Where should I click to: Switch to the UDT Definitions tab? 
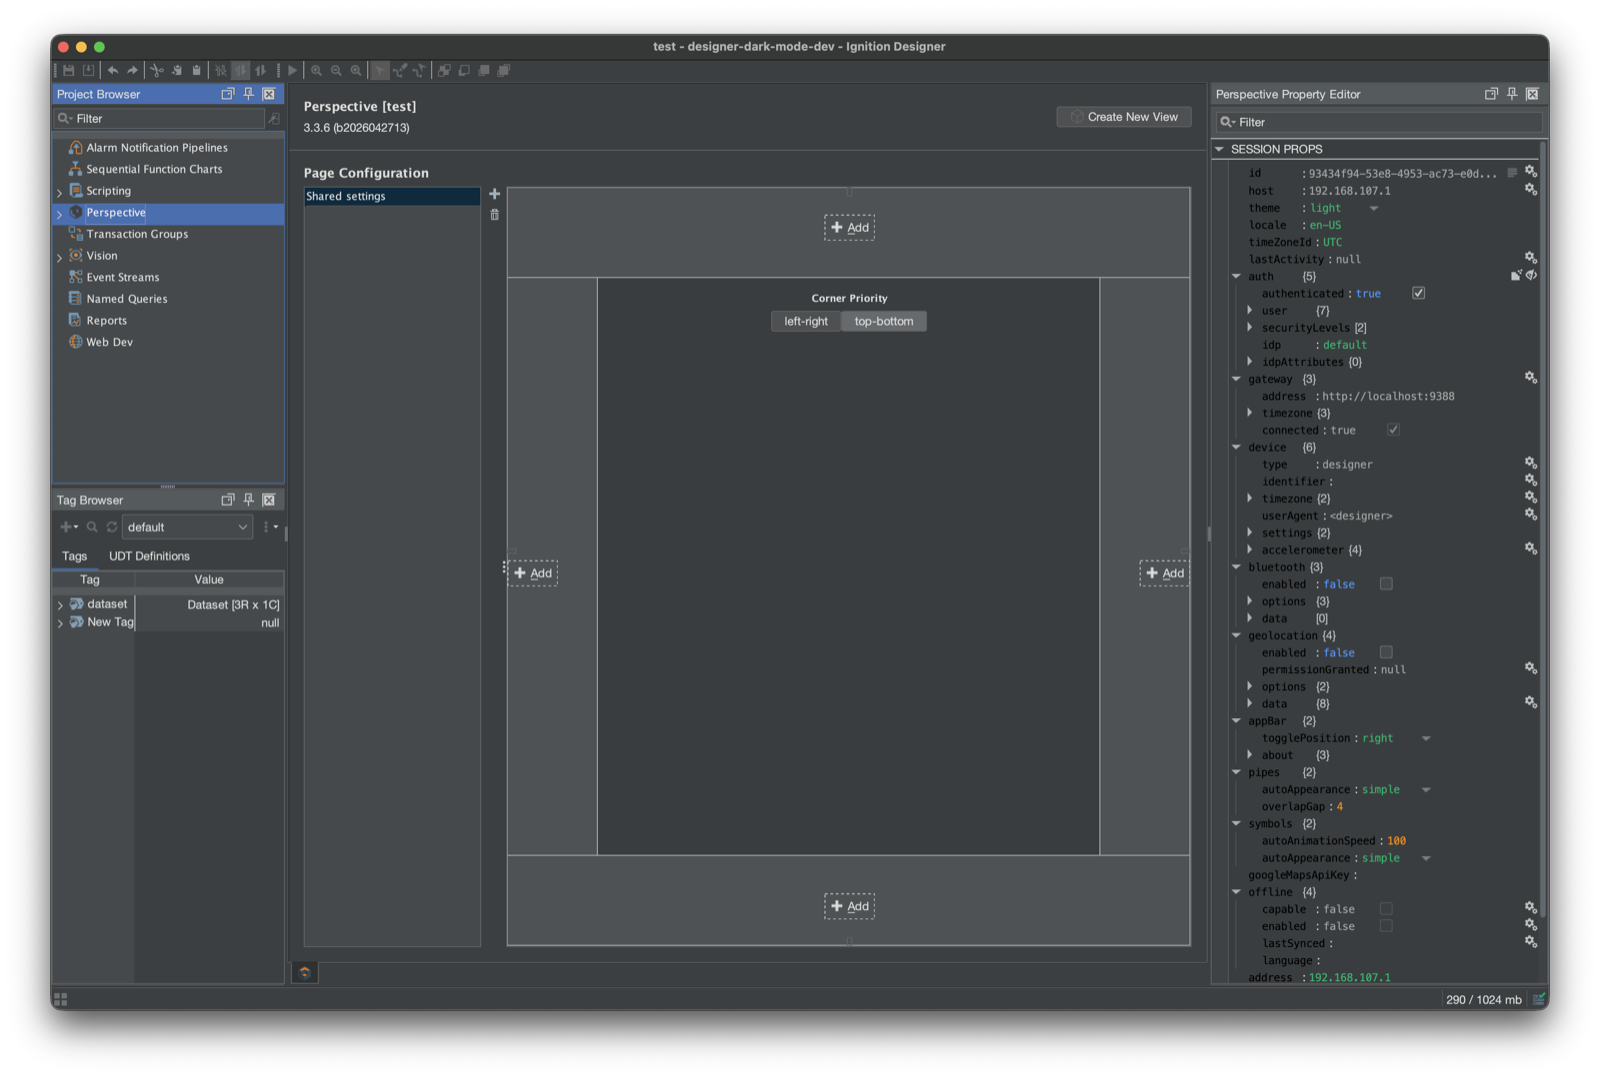click(x=149, y=556)
